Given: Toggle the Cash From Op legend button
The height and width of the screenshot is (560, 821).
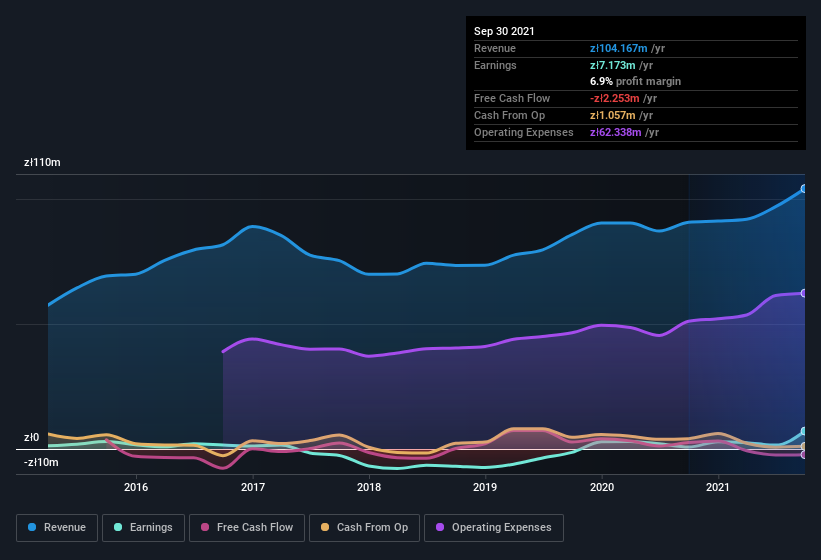Looking at the screenshot, I should [x=364, y=528].
